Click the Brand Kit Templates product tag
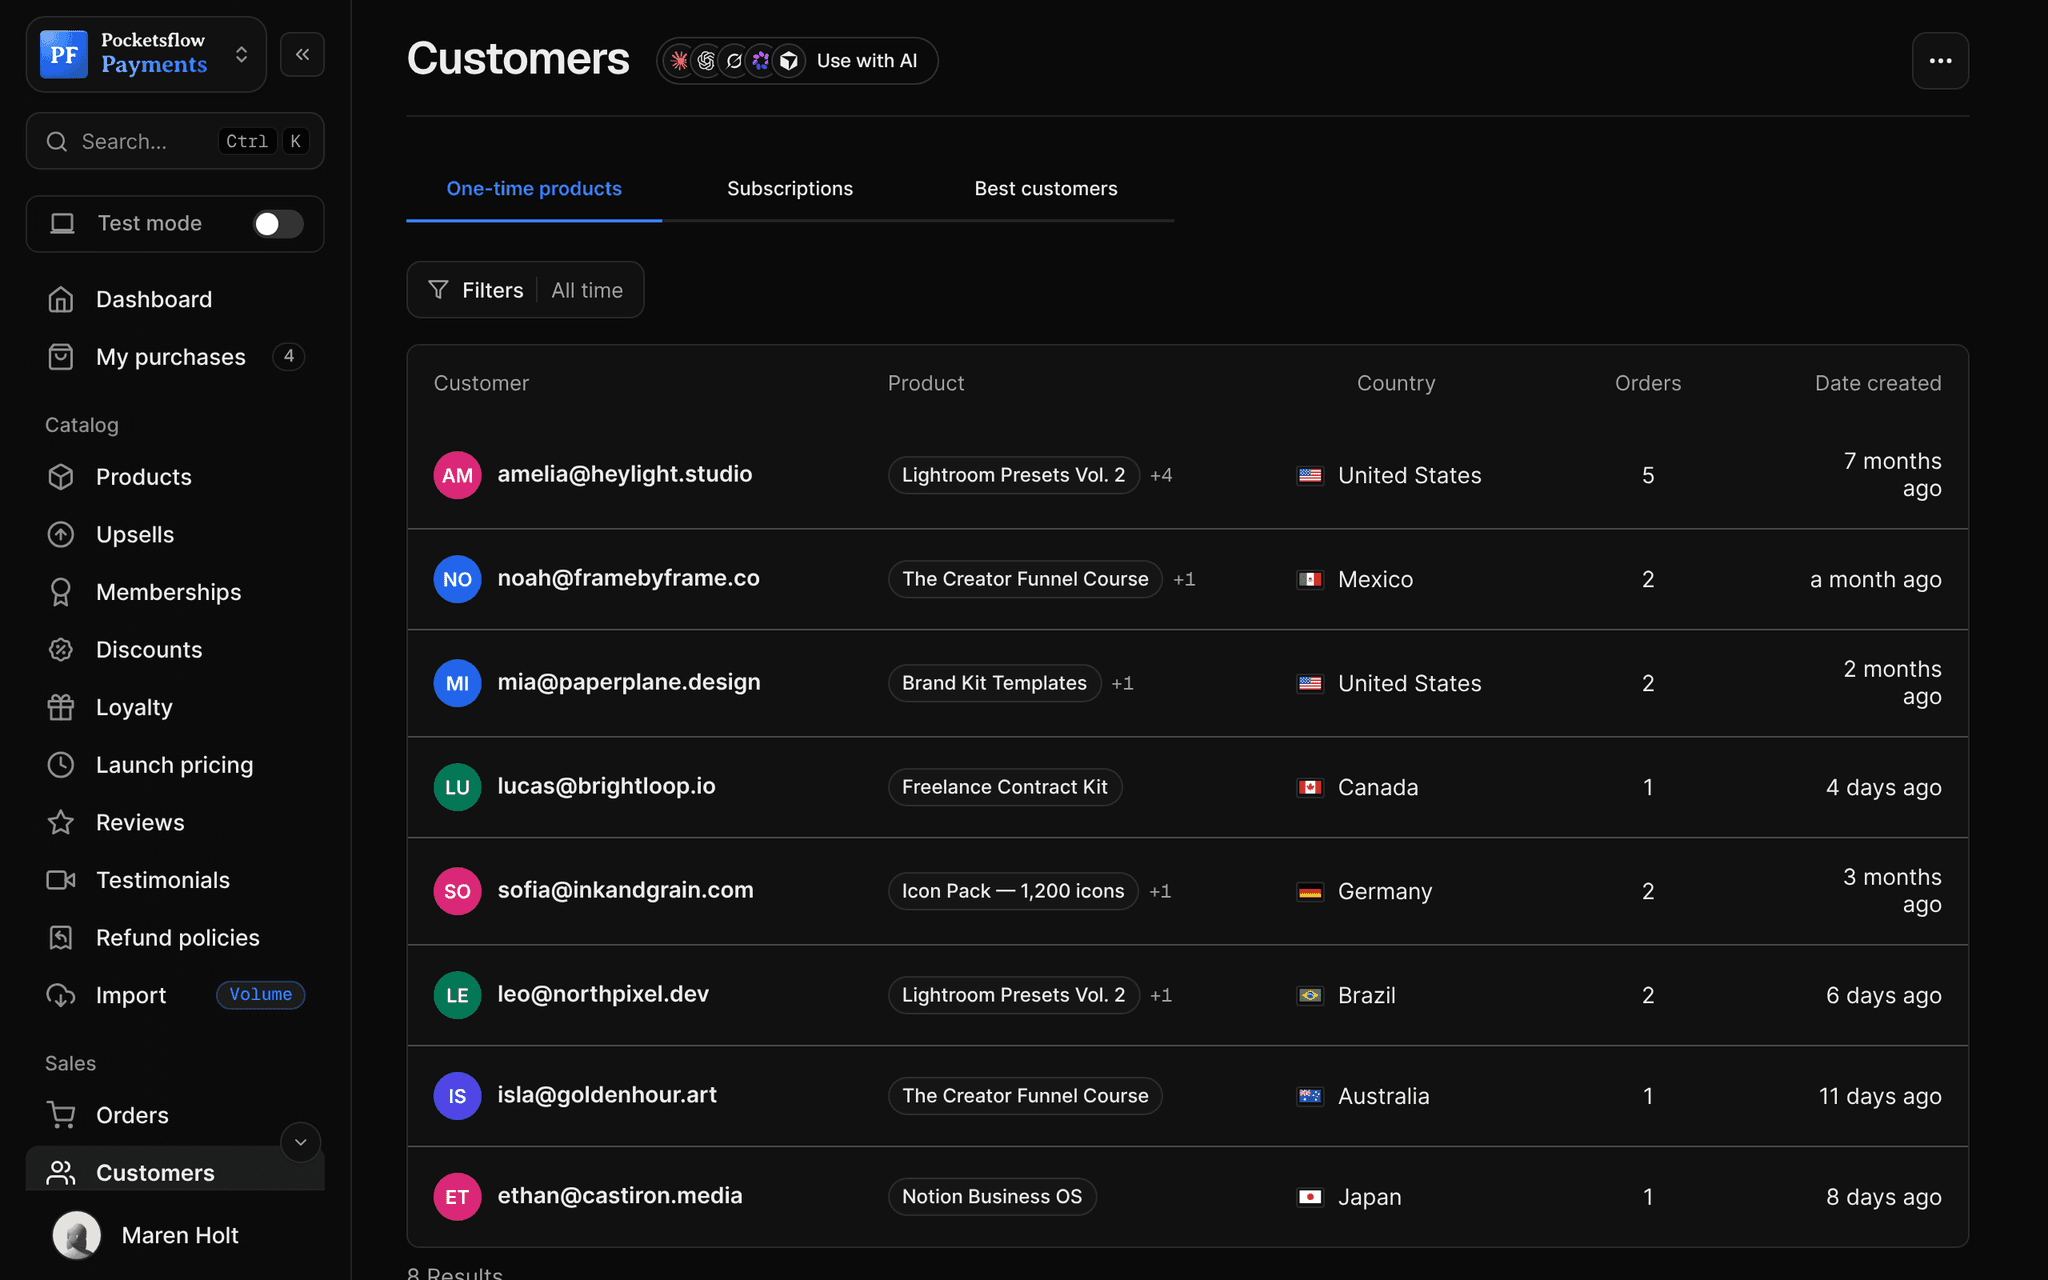Screen dimensions: 2048x1280 (994, 683)
